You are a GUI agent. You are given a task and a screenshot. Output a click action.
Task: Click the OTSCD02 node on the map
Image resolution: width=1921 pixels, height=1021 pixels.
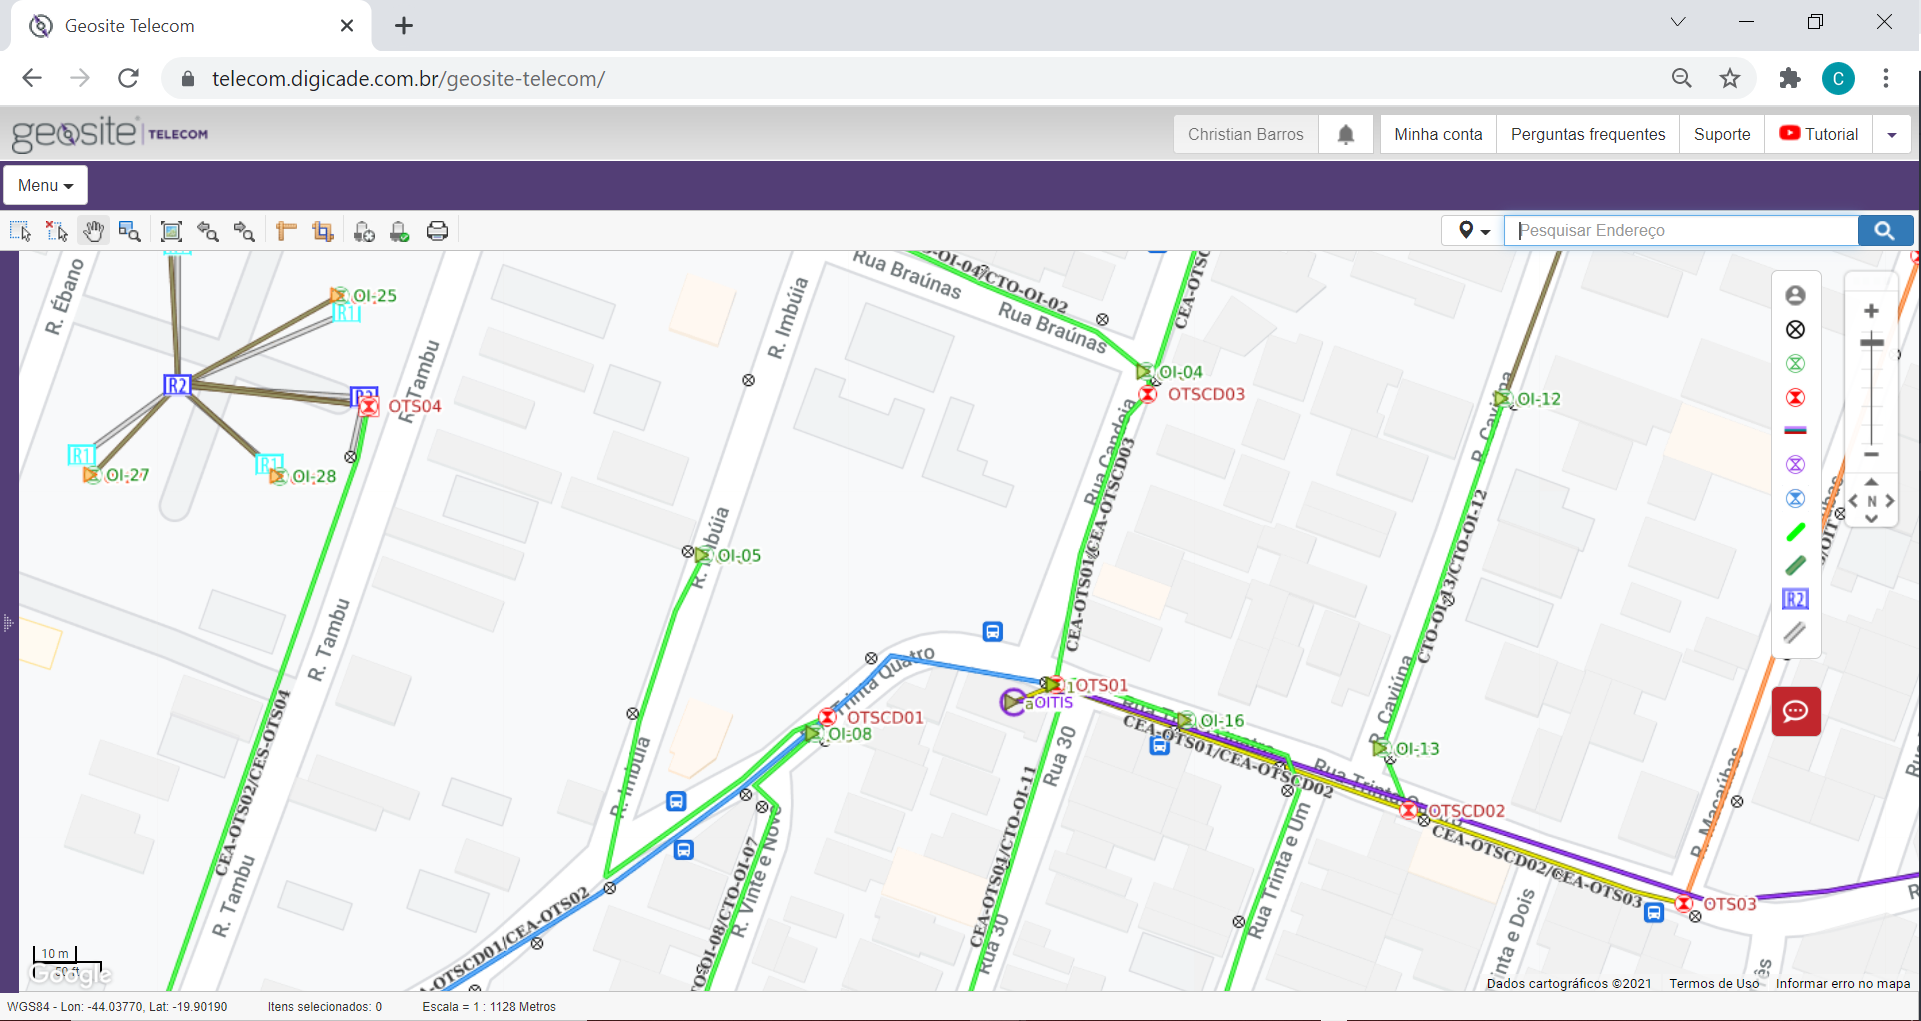point(1409,810)
